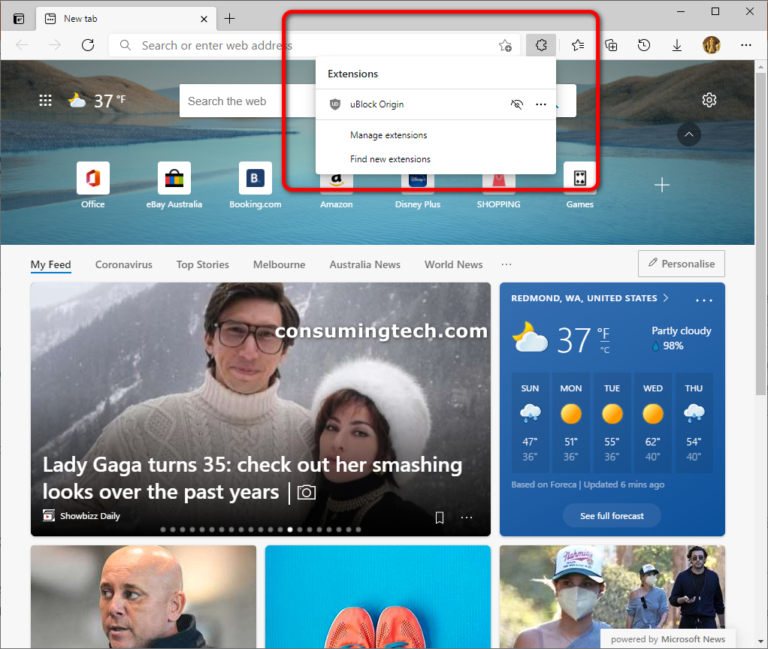Image resolution: width=768 pixels, height=649 pixels.
Task: Open the Office quick link
Action: 93,185
